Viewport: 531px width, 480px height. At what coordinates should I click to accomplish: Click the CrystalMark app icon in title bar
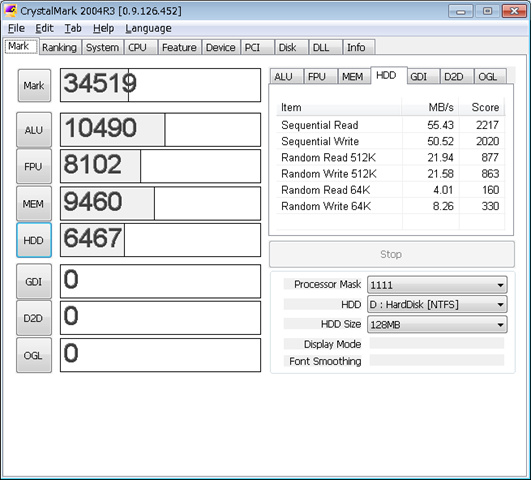click(10, 11)
